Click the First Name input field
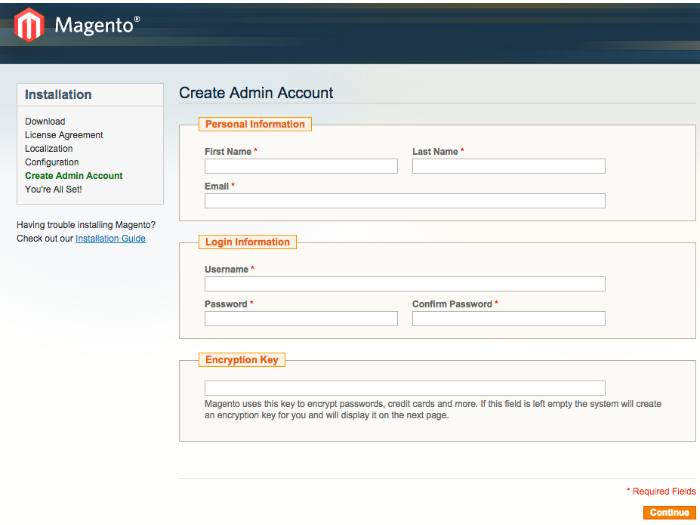This screenshot has width=700, height=525. (301, 166)
